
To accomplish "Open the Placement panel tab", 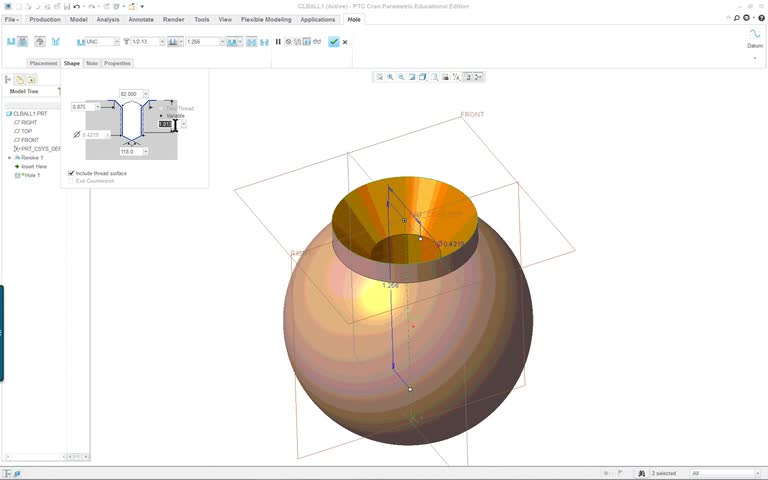I will click(x=43, y=63).
